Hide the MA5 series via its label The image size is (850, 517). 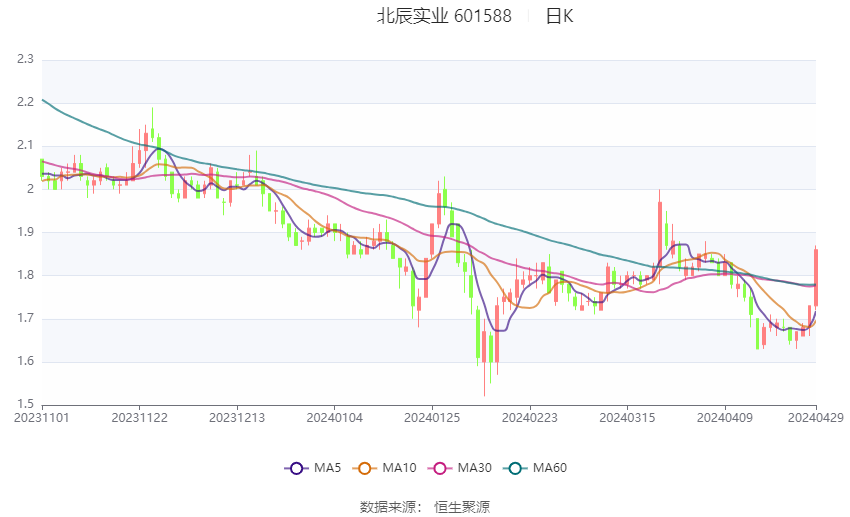pos(327,468)
